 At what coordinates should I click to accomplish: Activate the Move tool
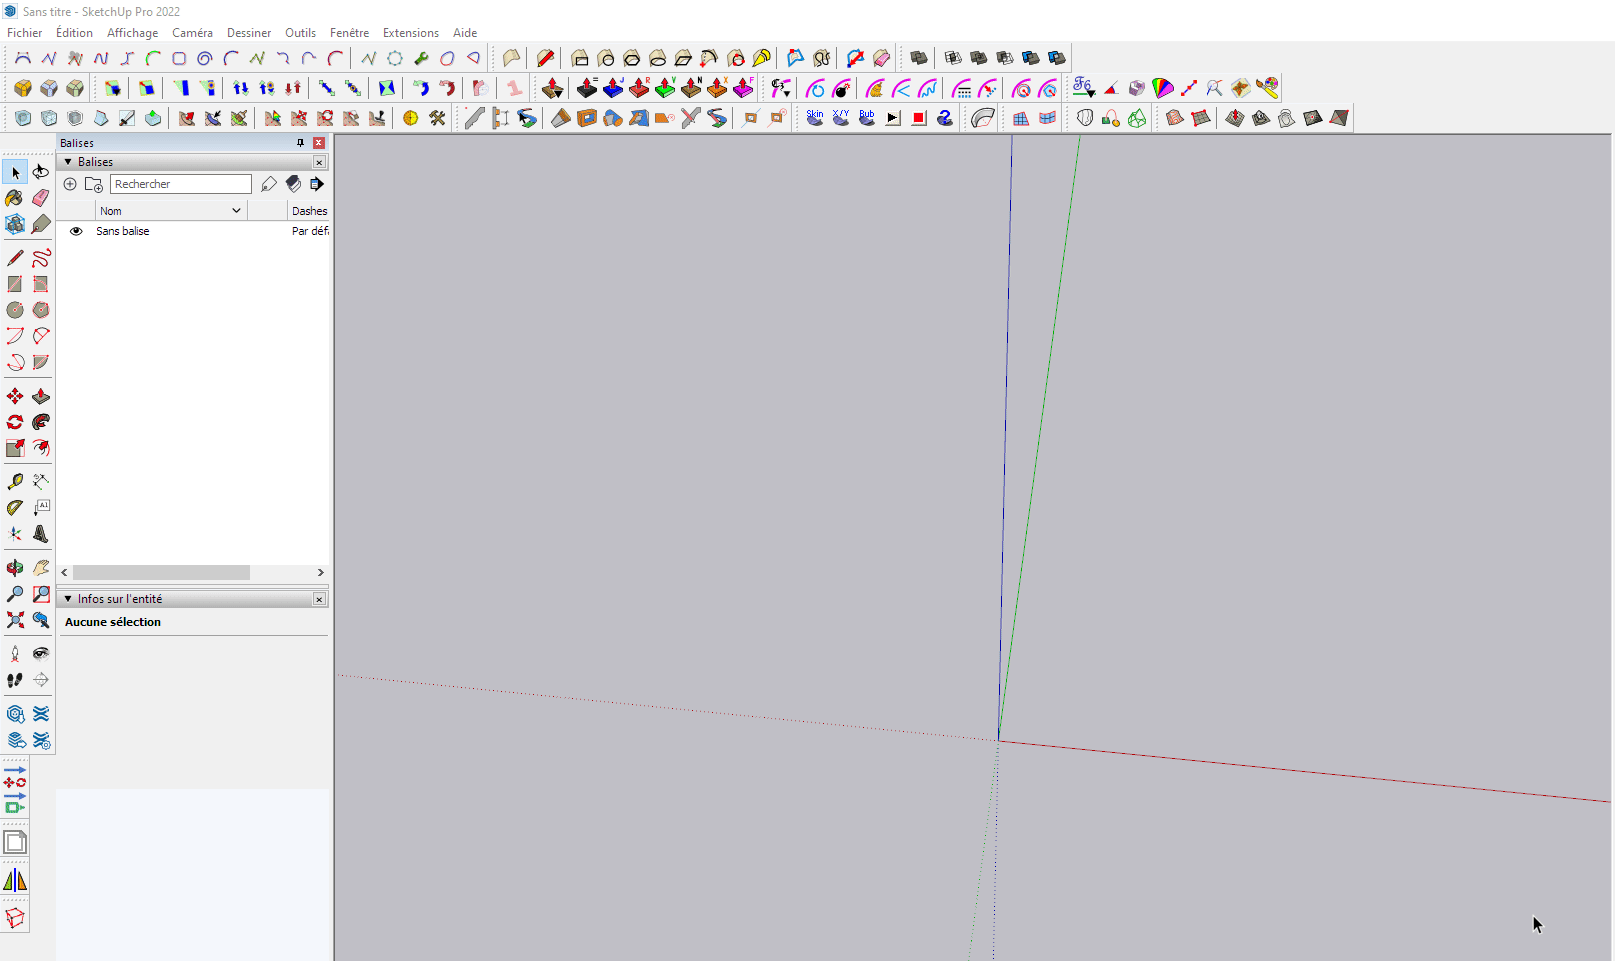pos(15,396)
